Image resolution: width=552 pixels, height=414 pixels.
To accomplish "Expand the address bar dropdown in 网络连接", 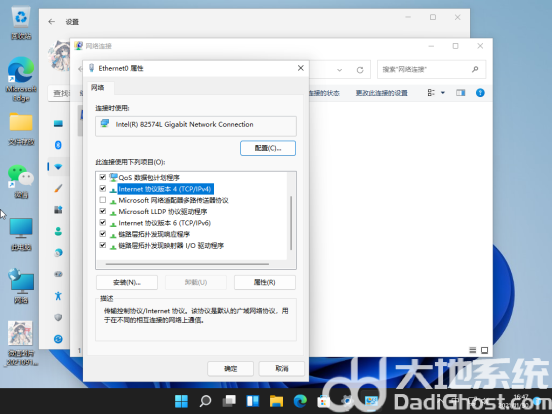I will click(x=339, y=70).
